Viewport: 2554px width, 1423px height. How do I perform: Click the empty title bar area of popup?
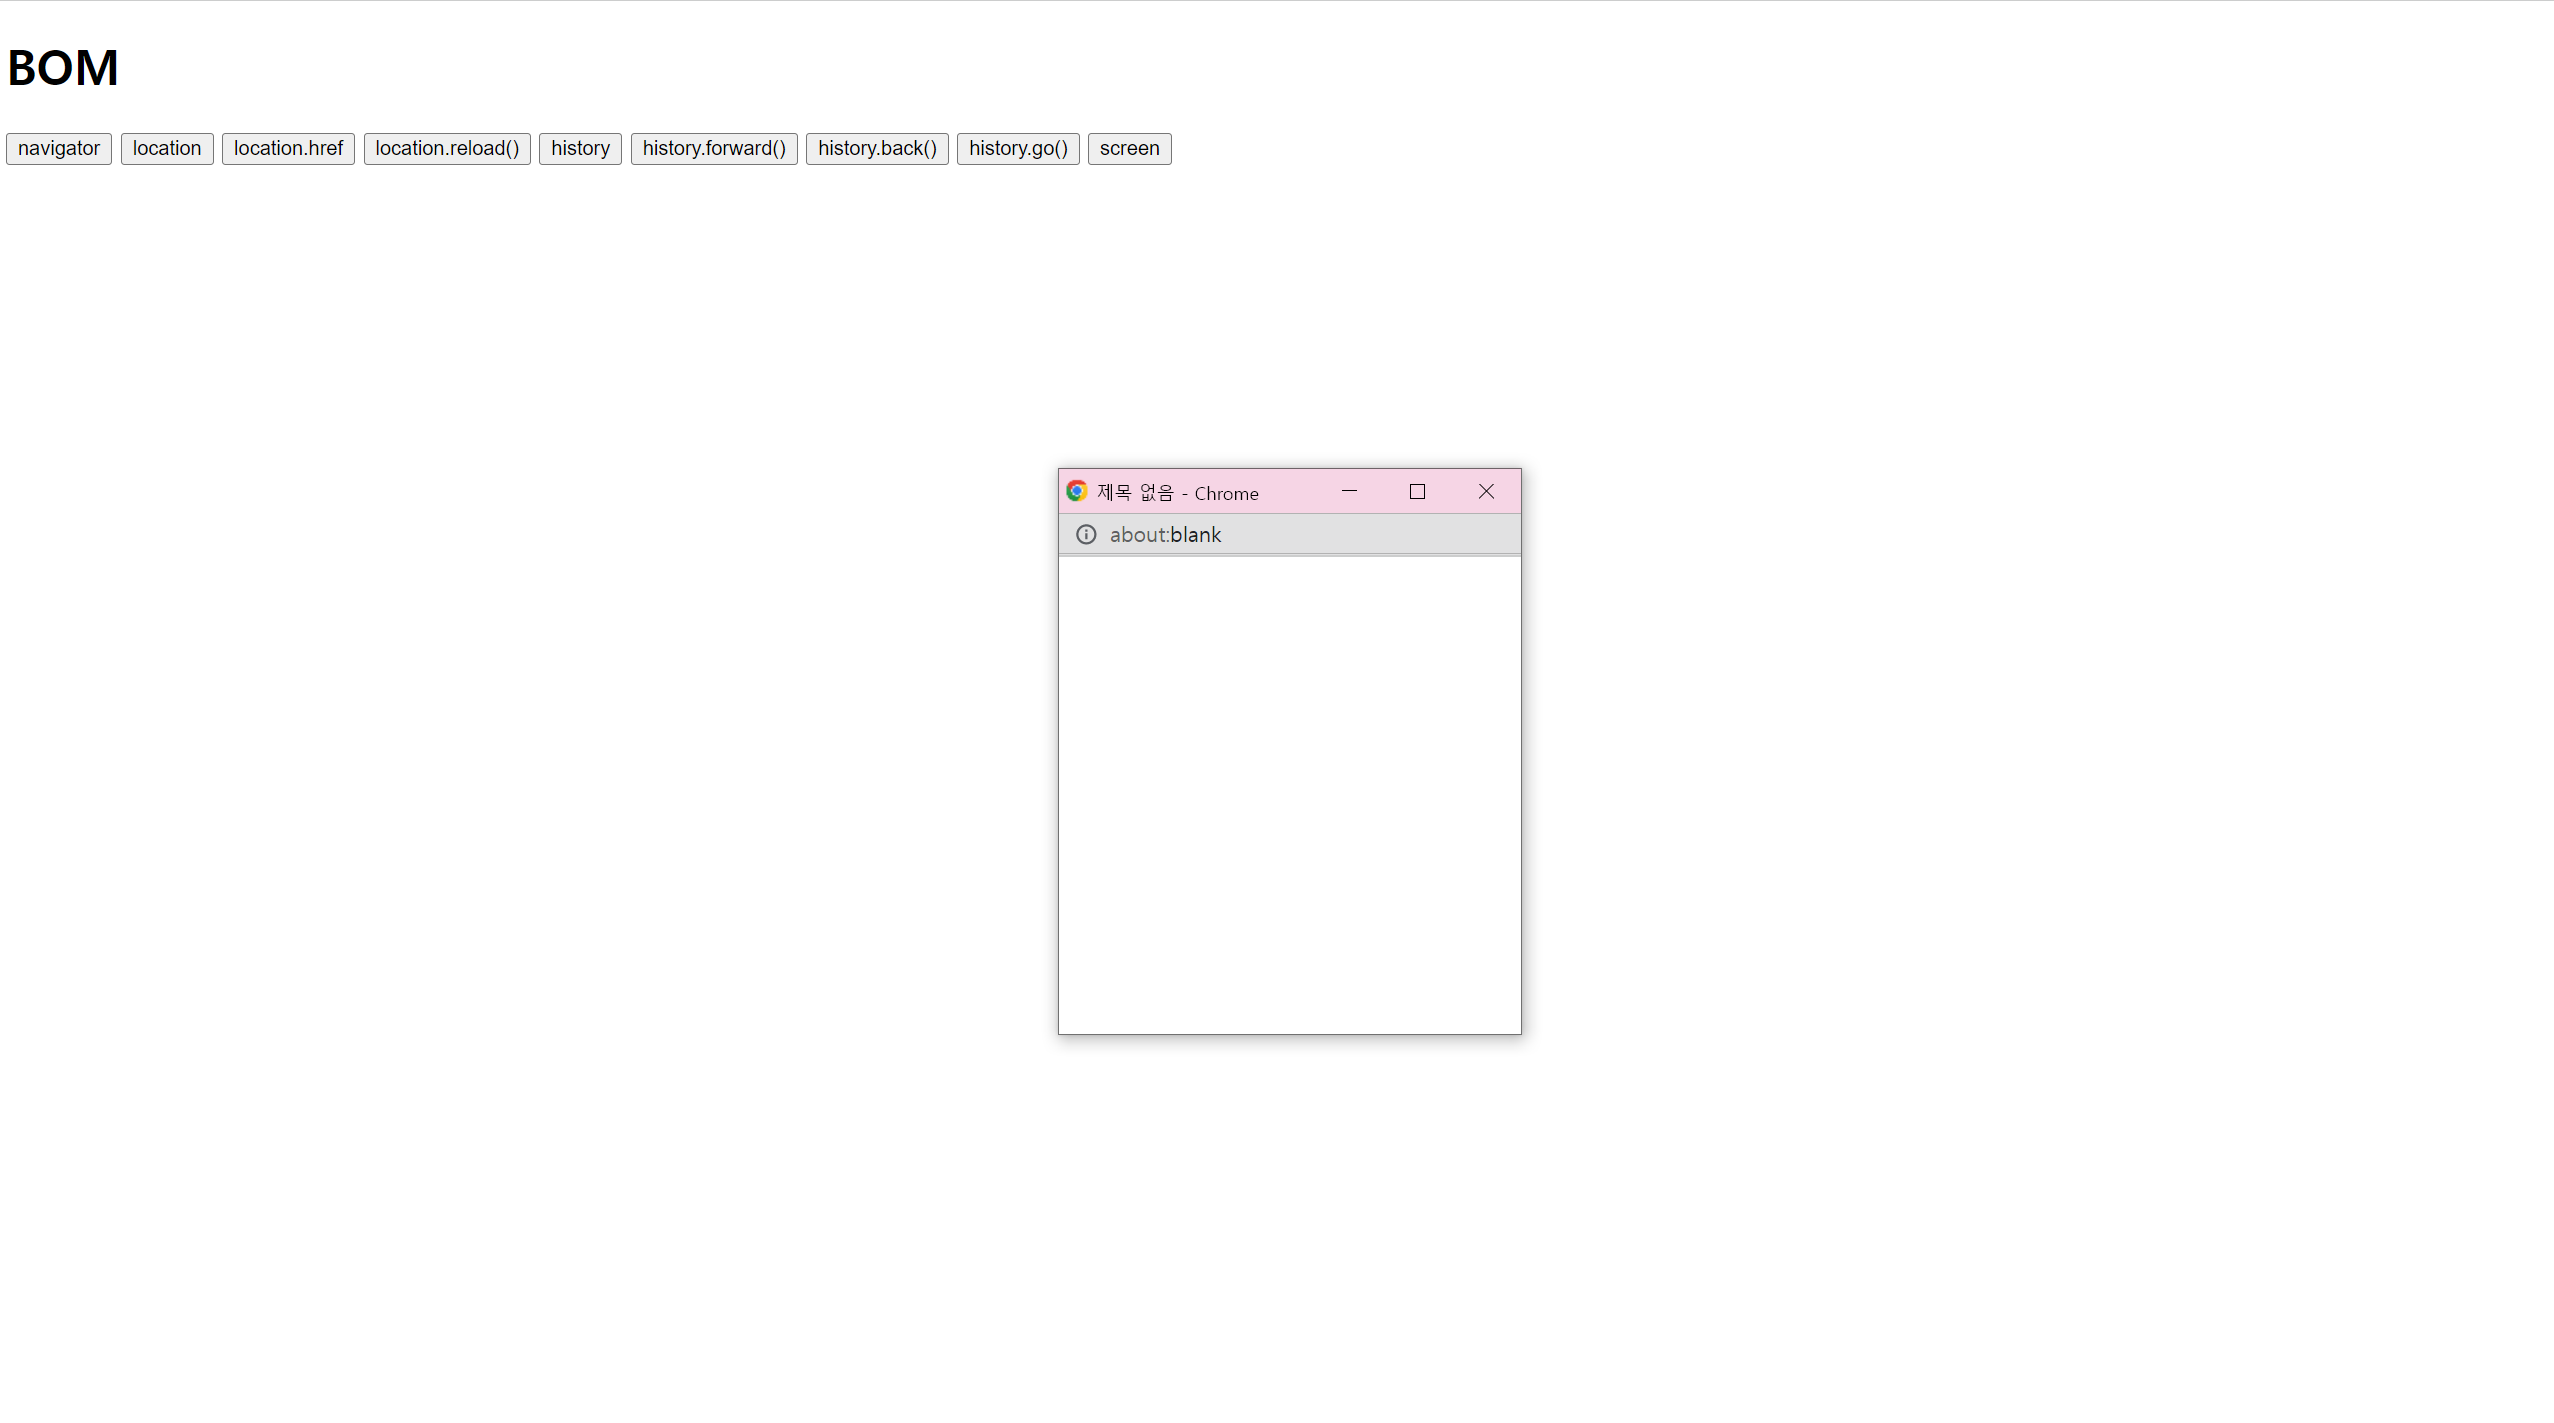[x=1296, y=491]
